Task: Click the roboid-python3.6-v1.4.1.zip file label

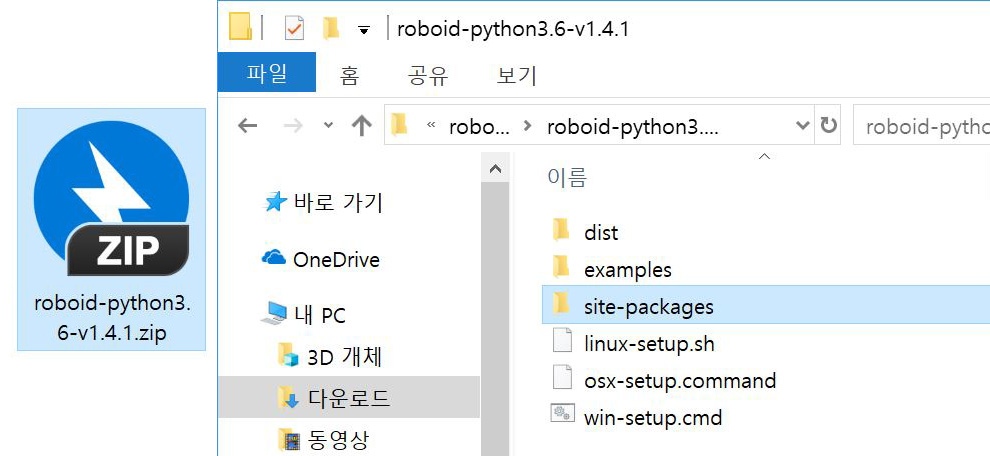Action: [x=112, y=318]
